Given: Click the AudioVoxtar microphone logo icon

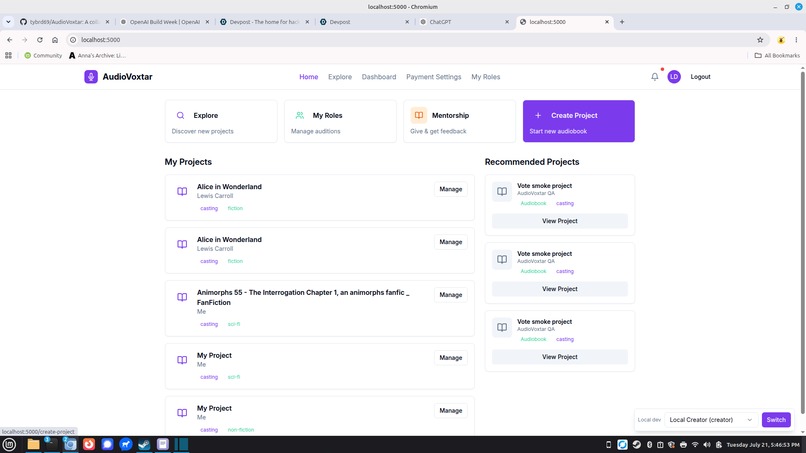Looking at the screenshot, I should click(x=91, y=77).
